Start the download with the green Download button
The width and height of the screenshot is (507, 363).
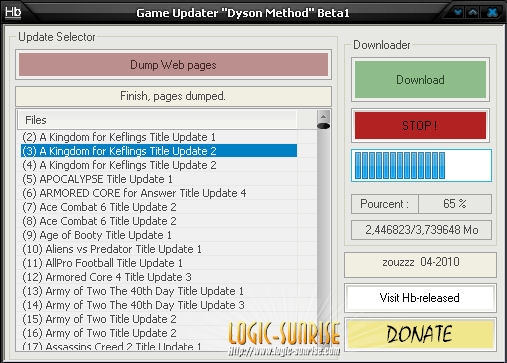420,80
